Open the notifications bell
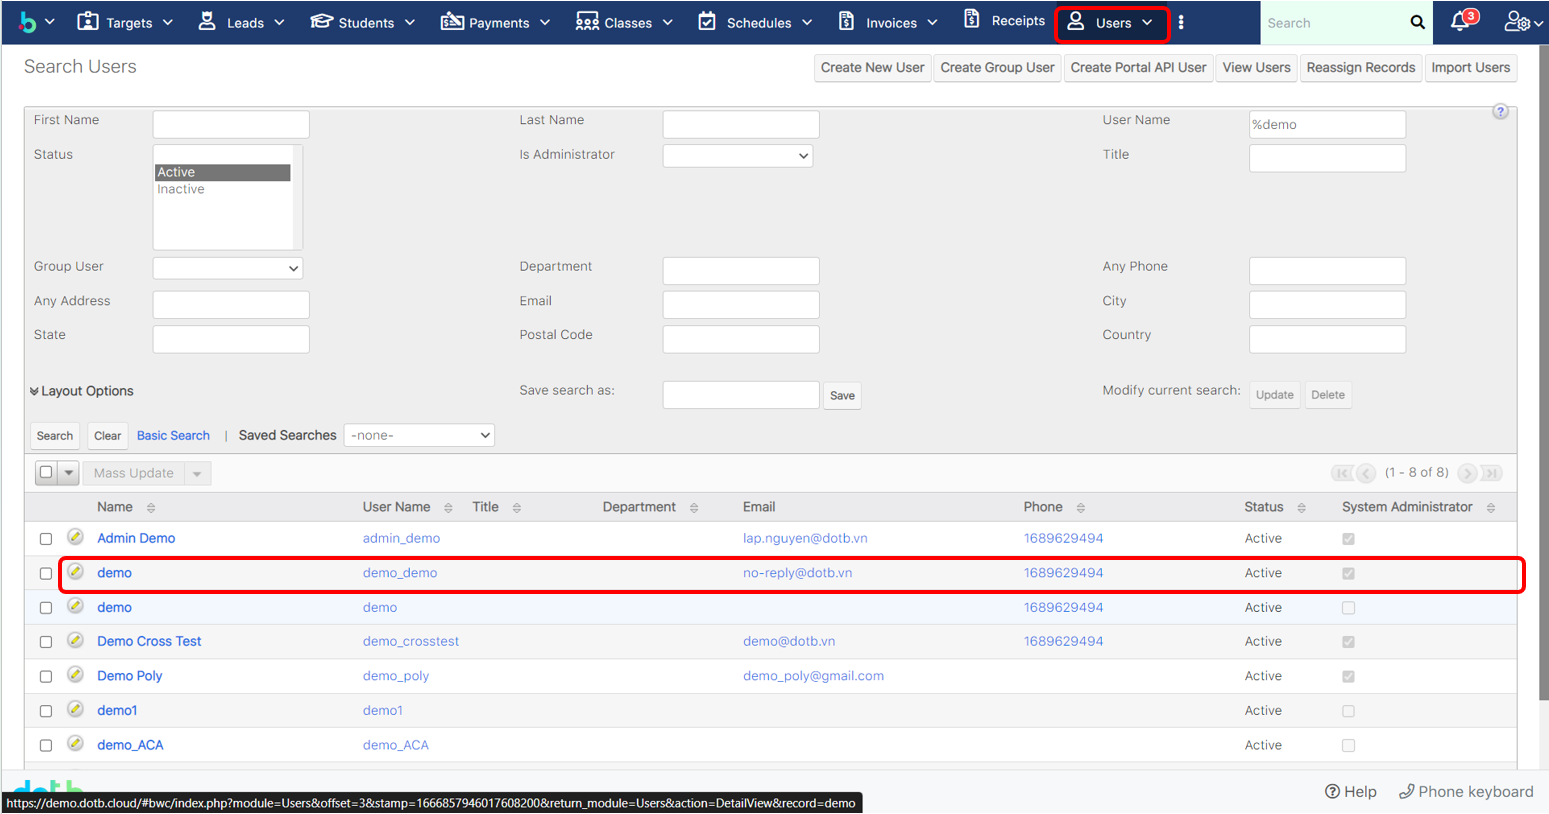 point(1462,21)
